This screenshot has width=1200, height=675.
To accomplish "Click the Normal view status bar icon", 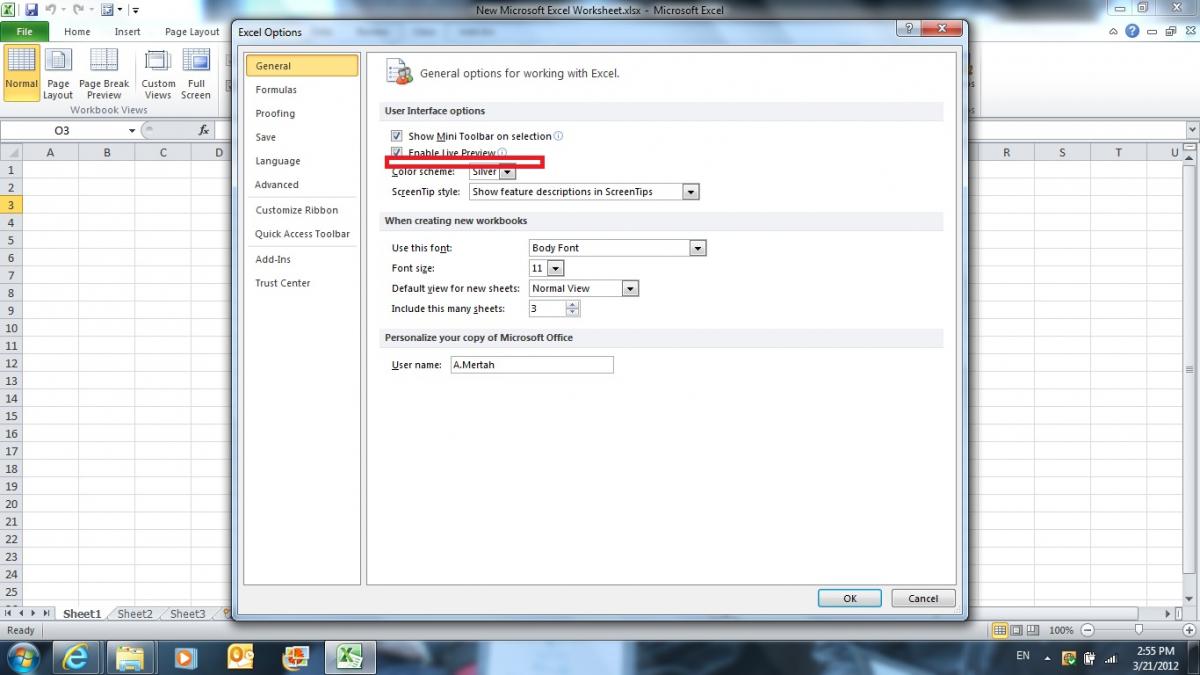I will click(1000, 630).
